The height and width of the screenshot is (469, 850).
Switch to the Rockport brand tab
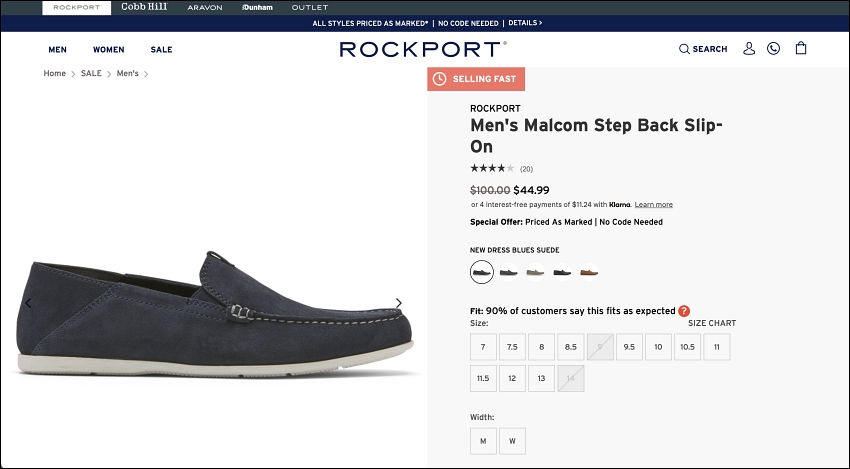[76, 8]
